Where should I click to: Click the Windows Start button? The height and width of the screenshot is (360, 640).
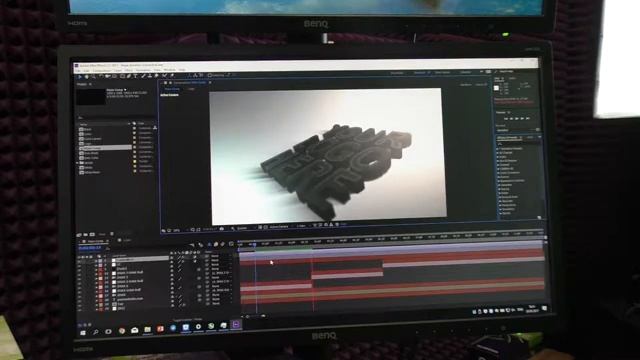pyautogui.click(x=83, y=333)
